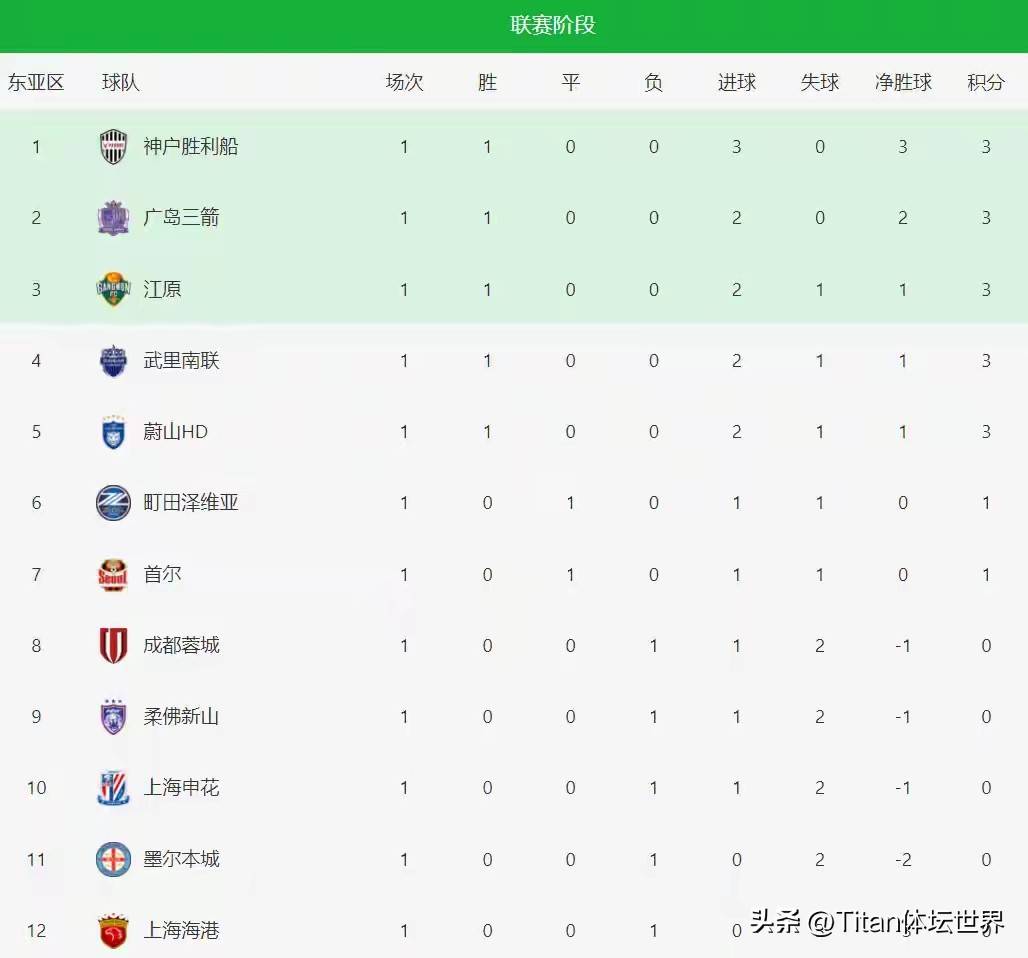Click the Melbourne City round crest

click(x=113, y=859)
